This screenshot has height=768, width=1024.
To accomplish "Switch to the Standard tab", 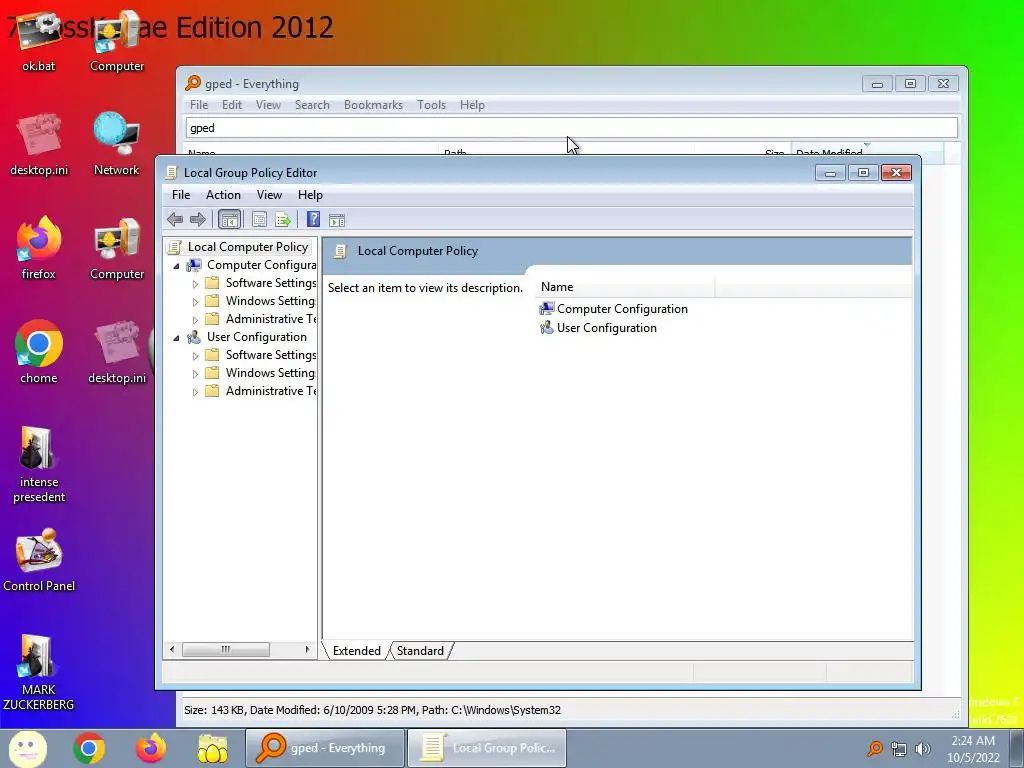I will tap(420, 650).
